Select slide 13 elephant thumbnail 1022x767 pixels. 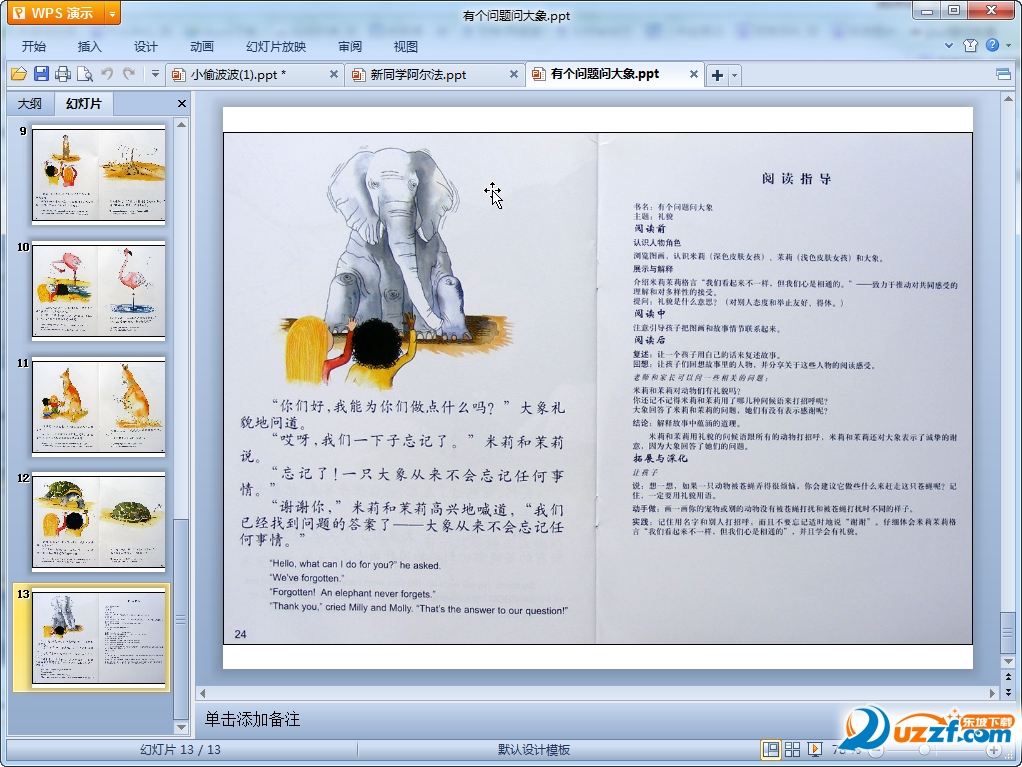[98, 637]
